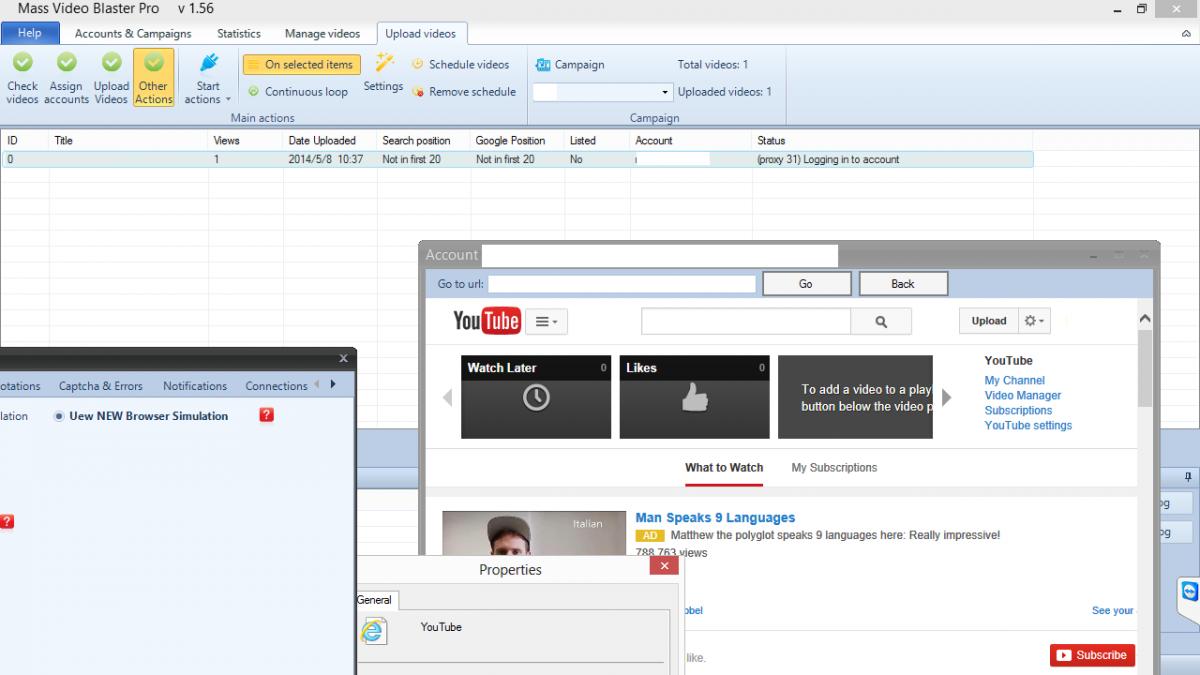Open the Notifications settings tab
The image size is (1200, 675).
pyautogui.click(x=195, y=386)
